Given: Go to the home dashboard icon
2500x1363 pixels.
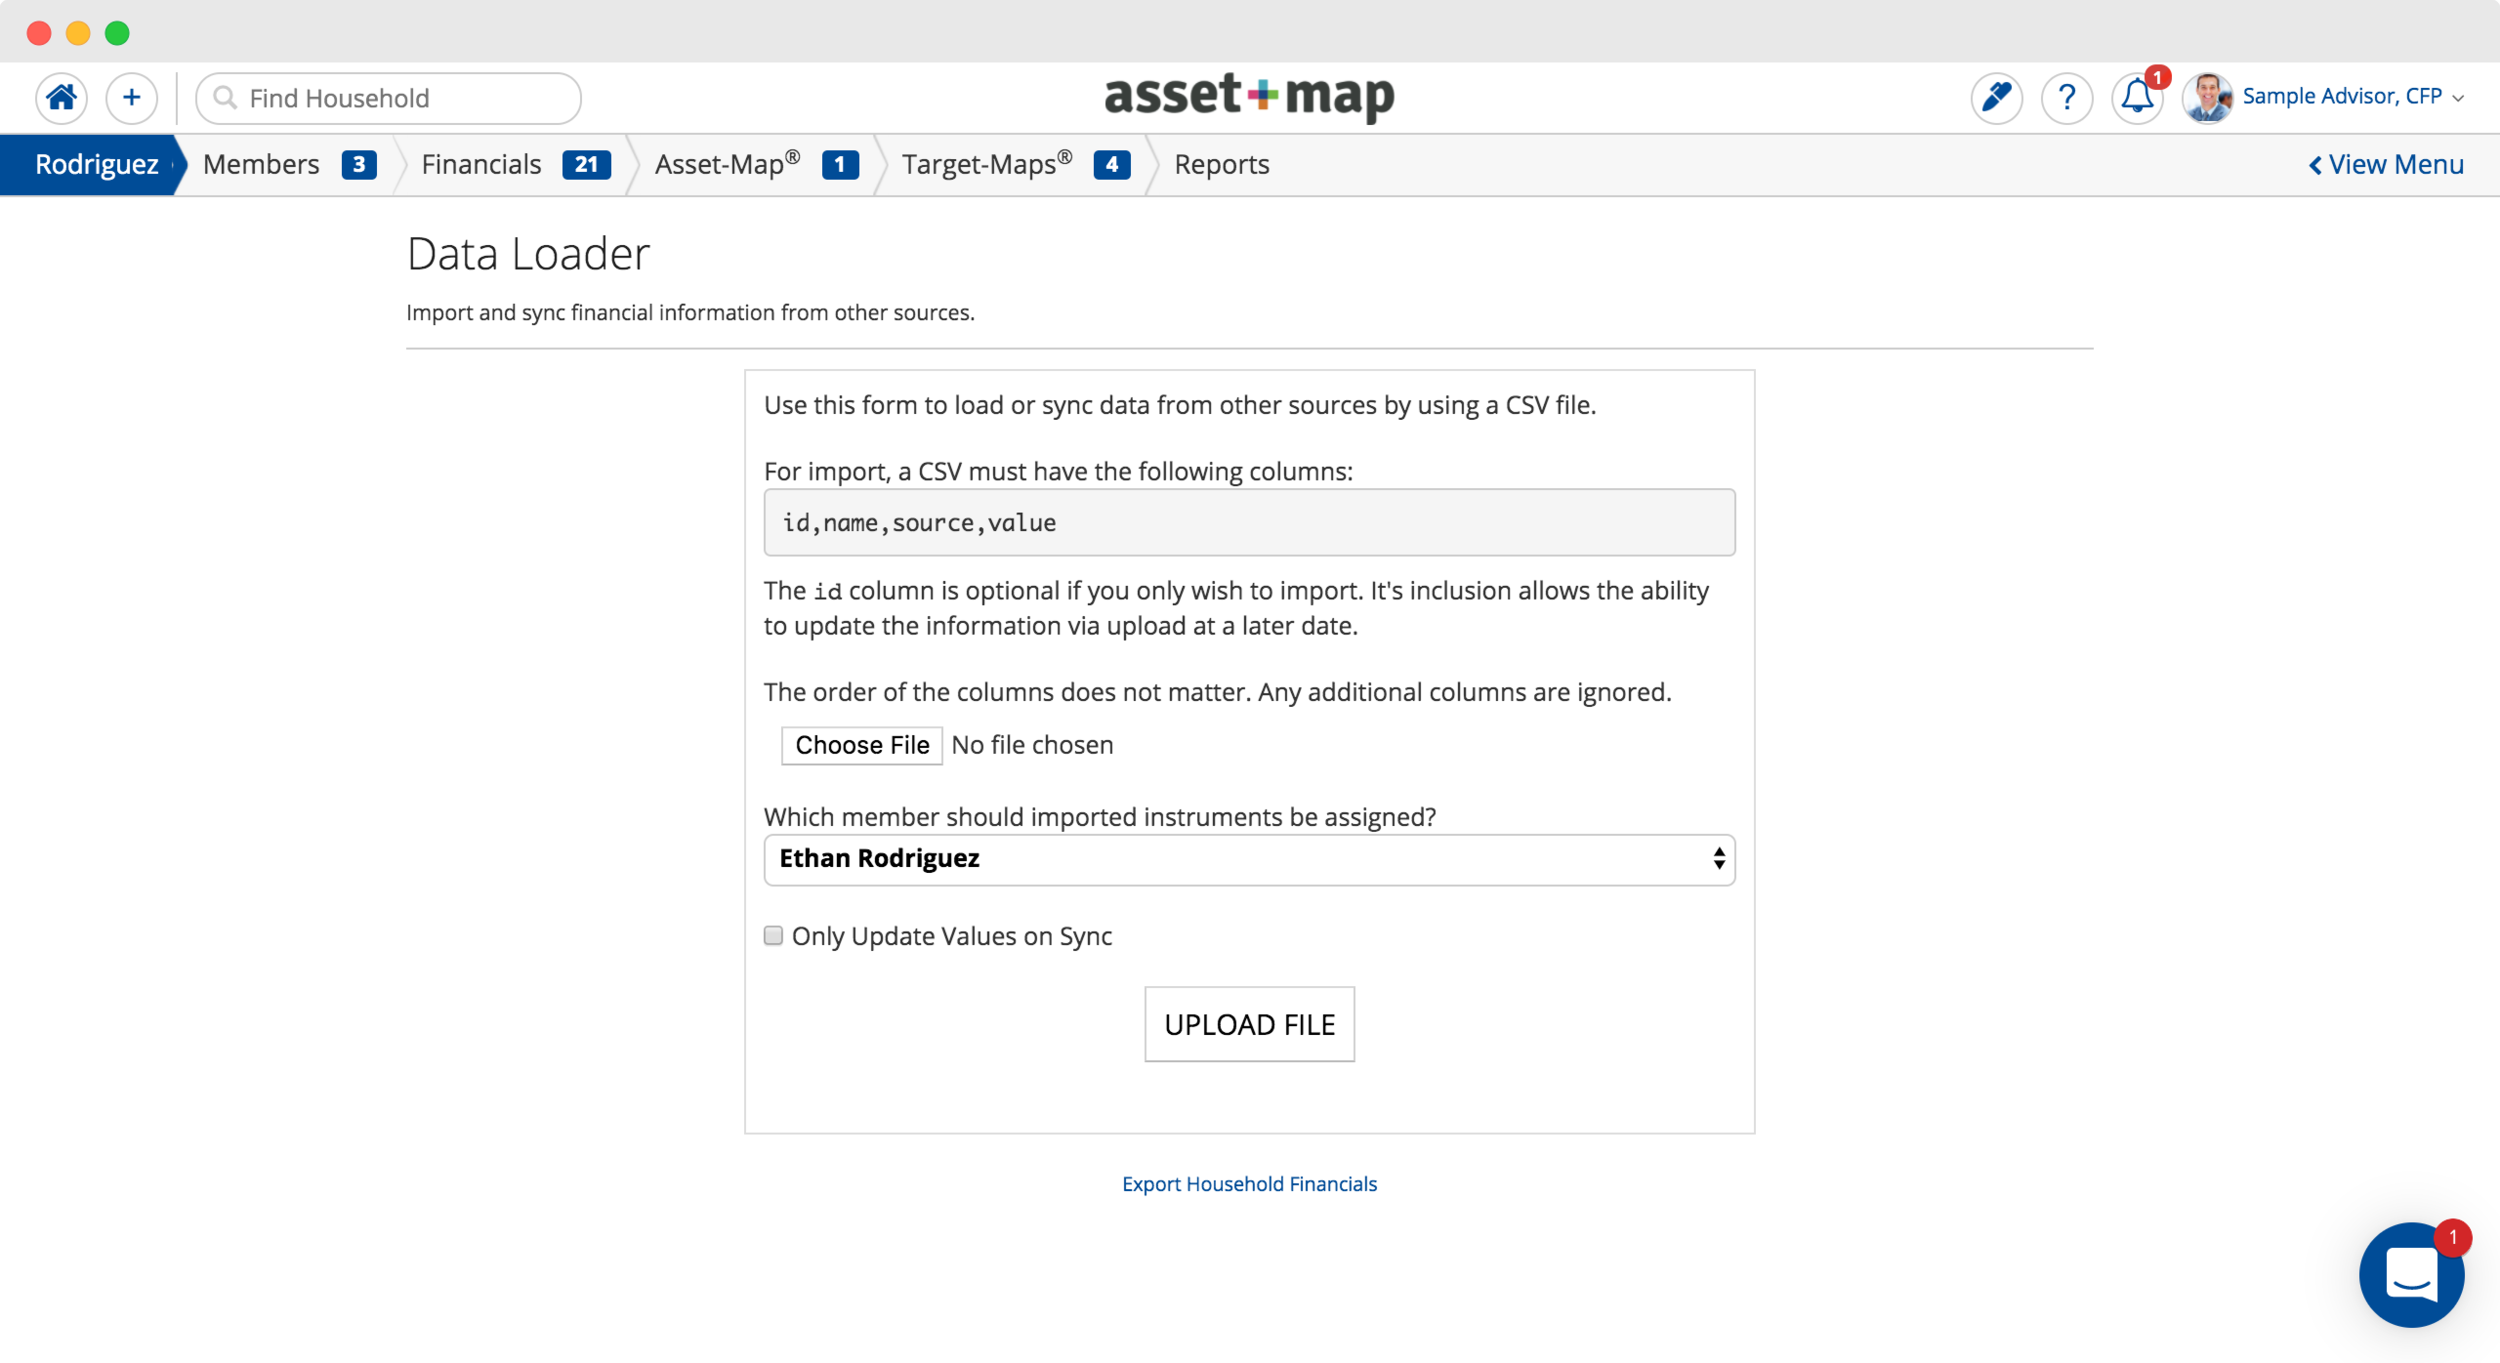Looking at the screenshot, I should [x=61, y=98].
